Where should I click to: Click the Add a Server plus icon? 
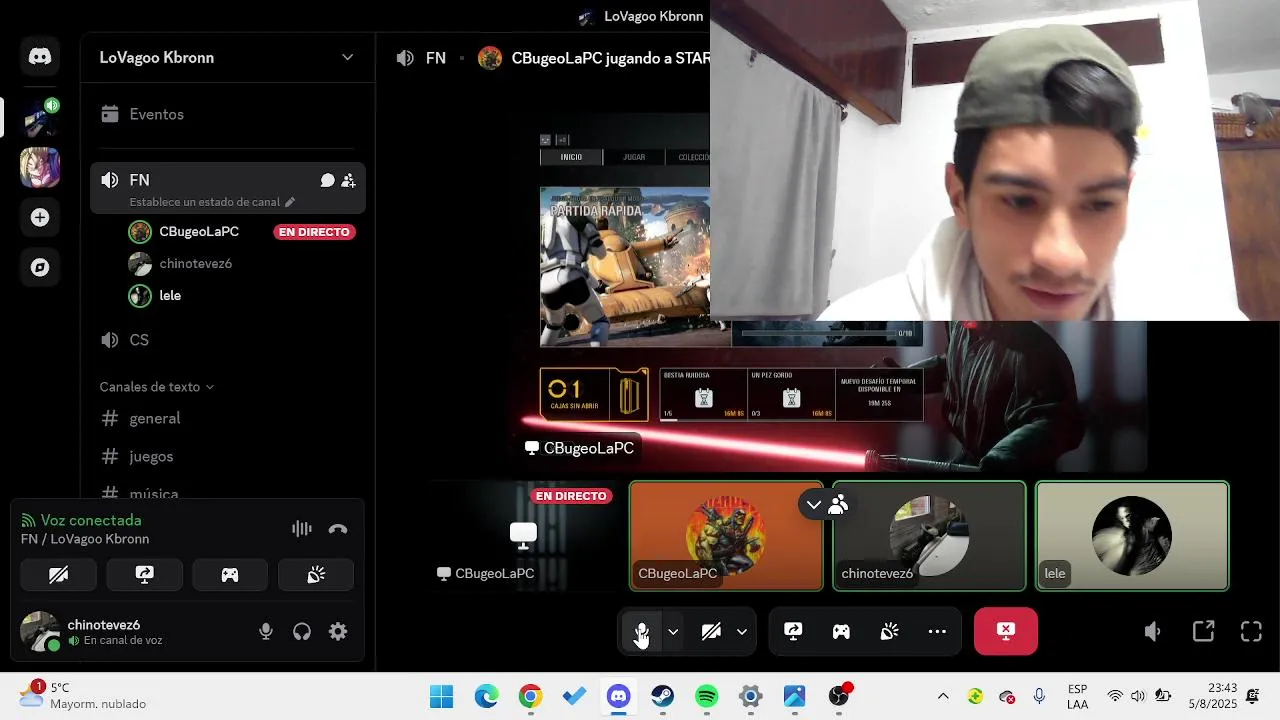coord(40,217)
